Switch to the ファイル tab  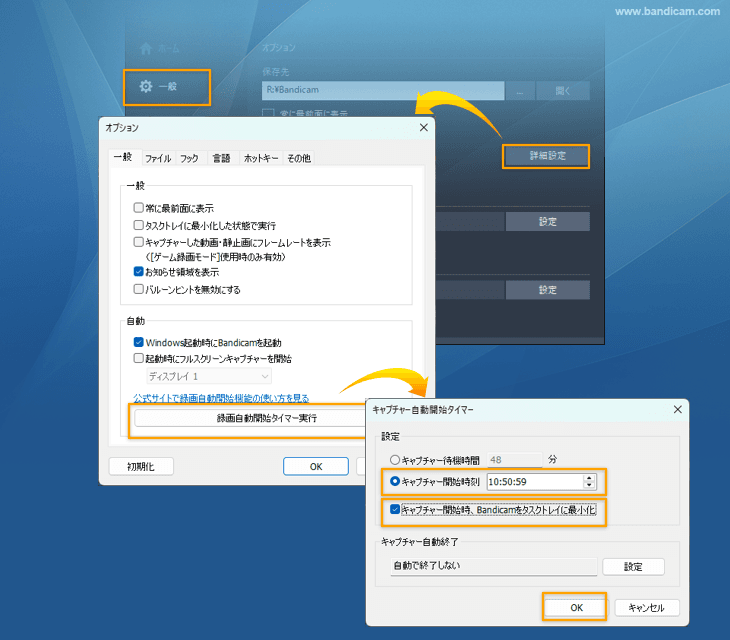tap(157, 158)
